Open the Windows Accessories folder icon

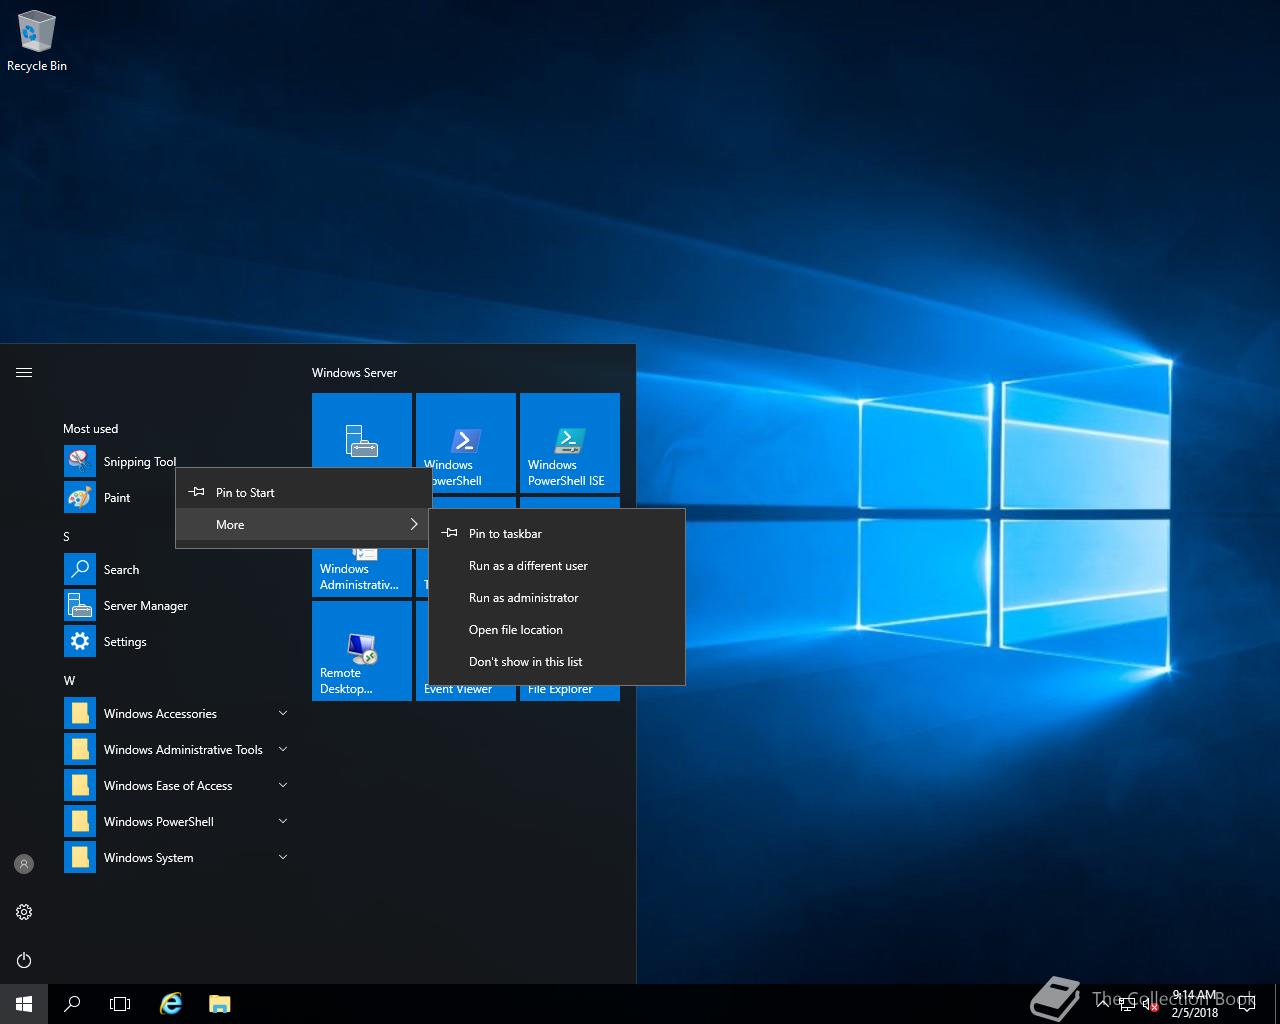coord(80,713)
